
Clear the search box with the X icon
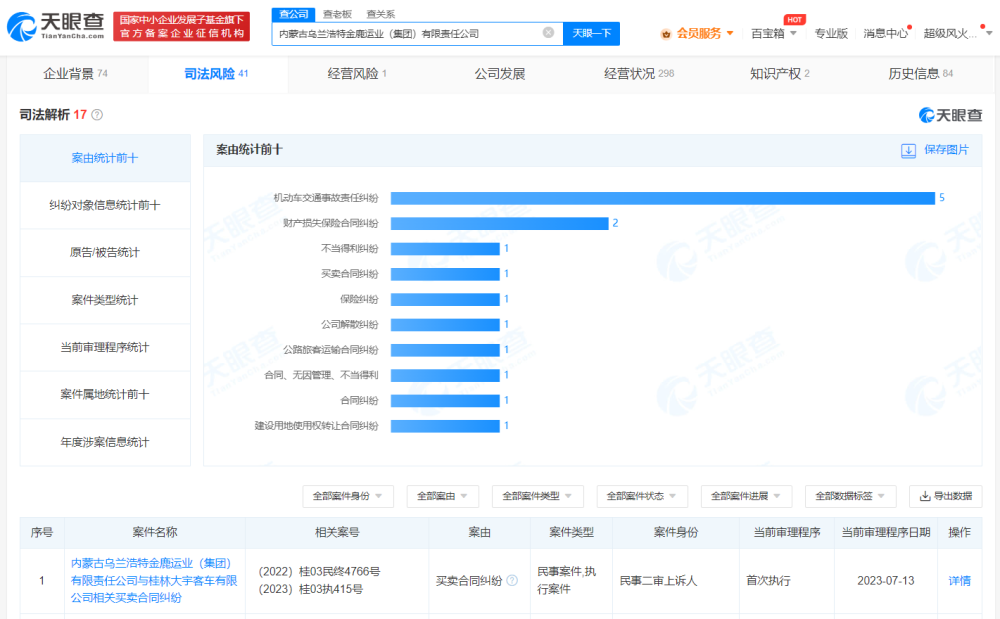point(548,33)
